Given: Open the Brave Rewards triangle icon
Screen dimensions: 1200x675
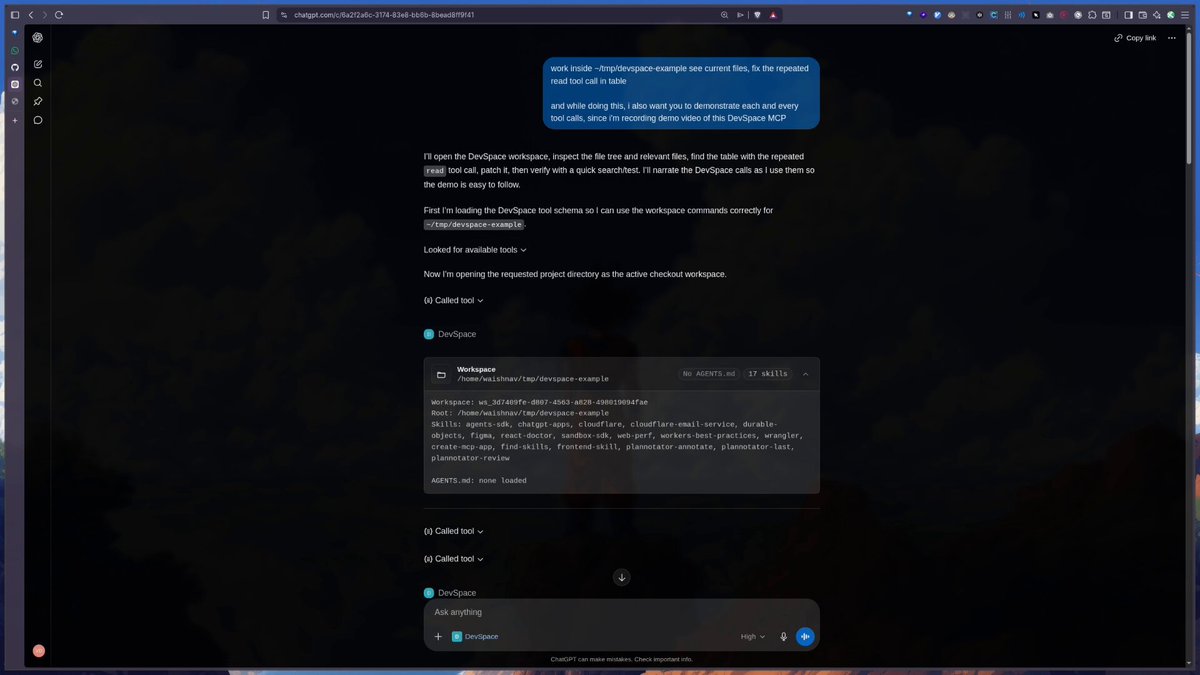Looking at the screenshot, I should coord(774,15).
